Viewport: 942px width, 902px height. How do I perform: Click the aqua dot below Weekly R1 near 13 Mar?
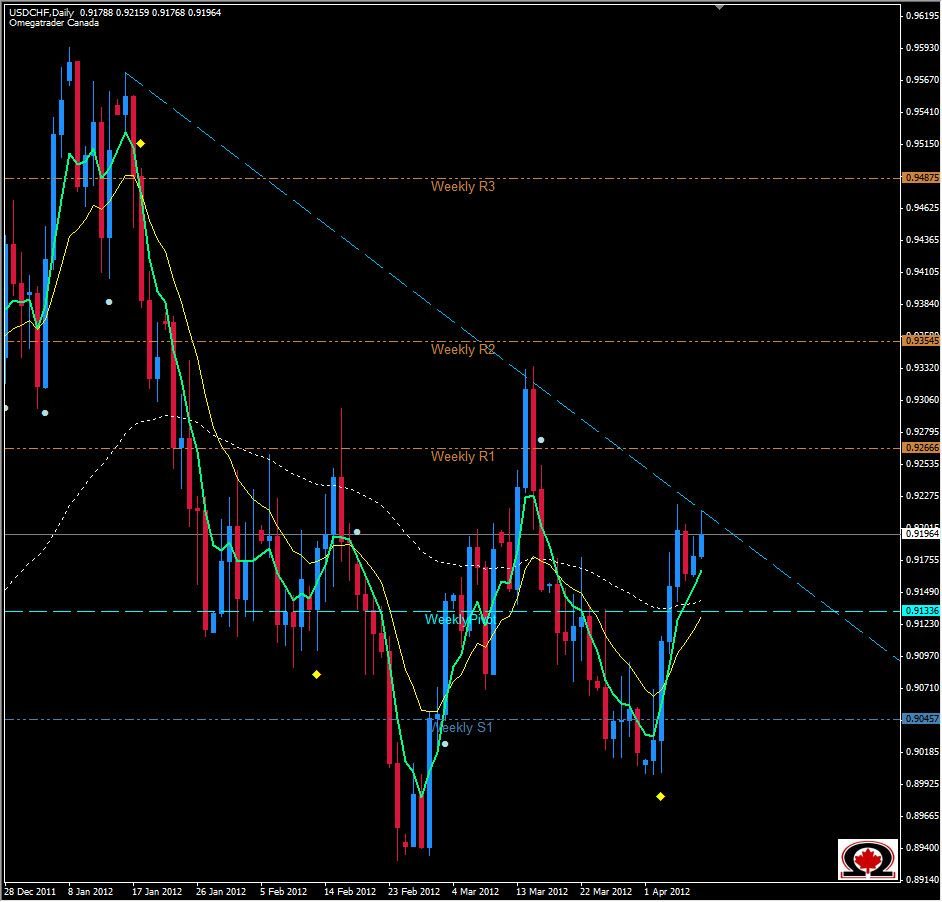click(541, 438)
